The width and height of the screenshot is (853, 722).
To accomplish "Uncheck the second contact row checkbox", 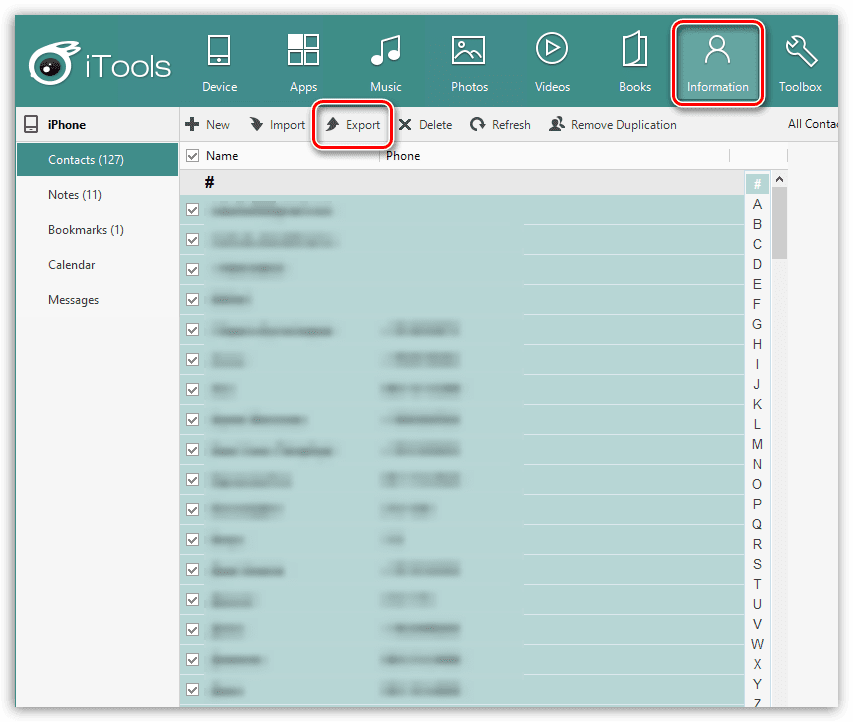I will click(x=193, y=239).
